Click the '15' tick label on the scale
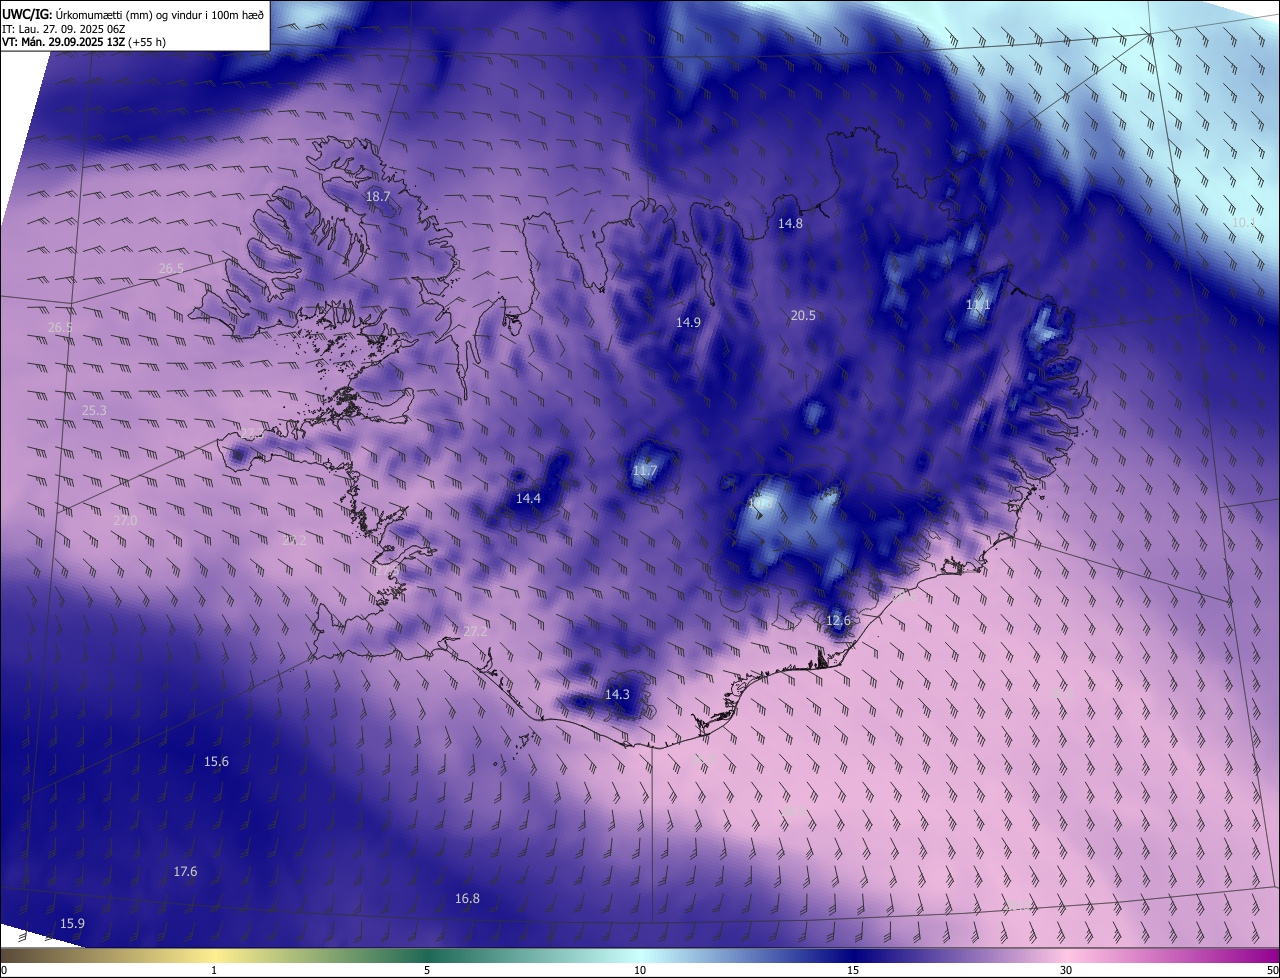Screen dimensions: 1280x978 pyautogui.click(x=853, y=970)
